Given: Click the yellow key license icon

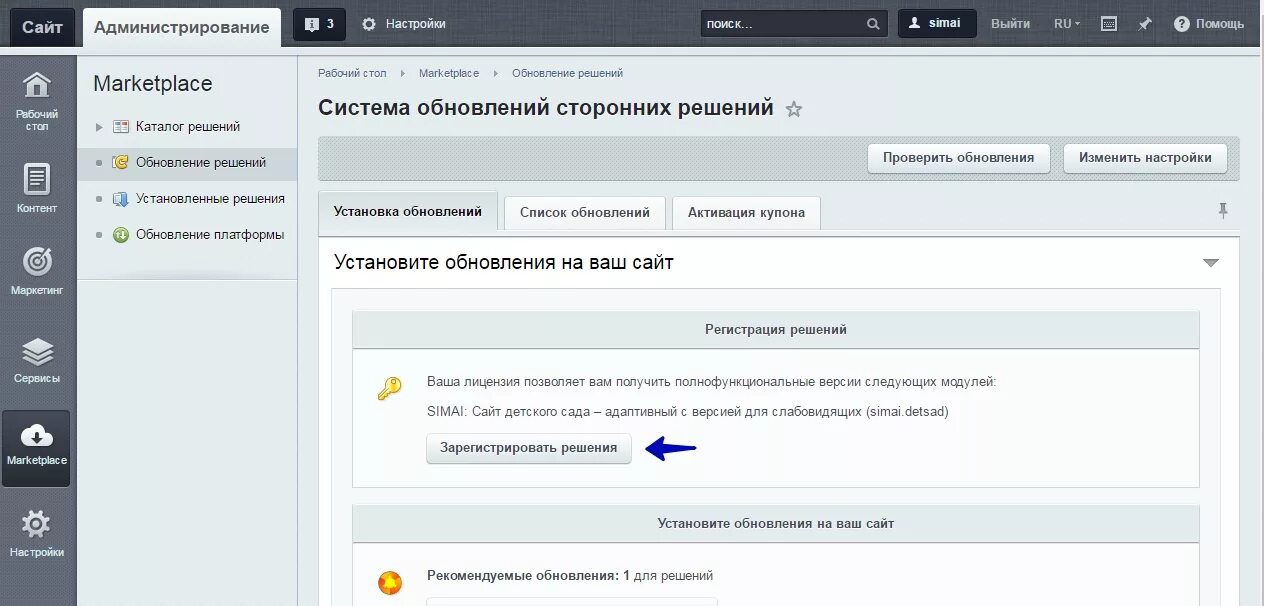Looking at the screenshot, I should tap(389, 388).
